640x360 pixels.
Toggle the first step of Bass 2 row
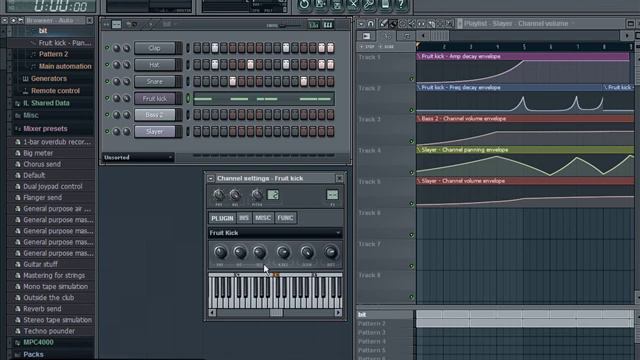click(197, 115)
